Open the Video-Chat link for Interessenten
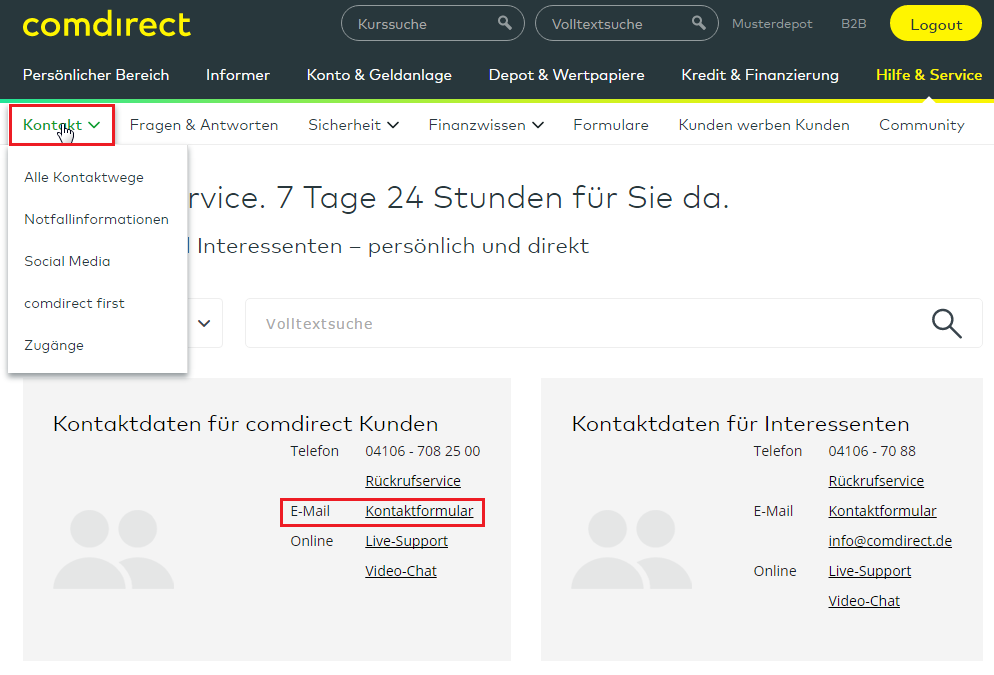 pyautogui.click(x=863, y=601)
